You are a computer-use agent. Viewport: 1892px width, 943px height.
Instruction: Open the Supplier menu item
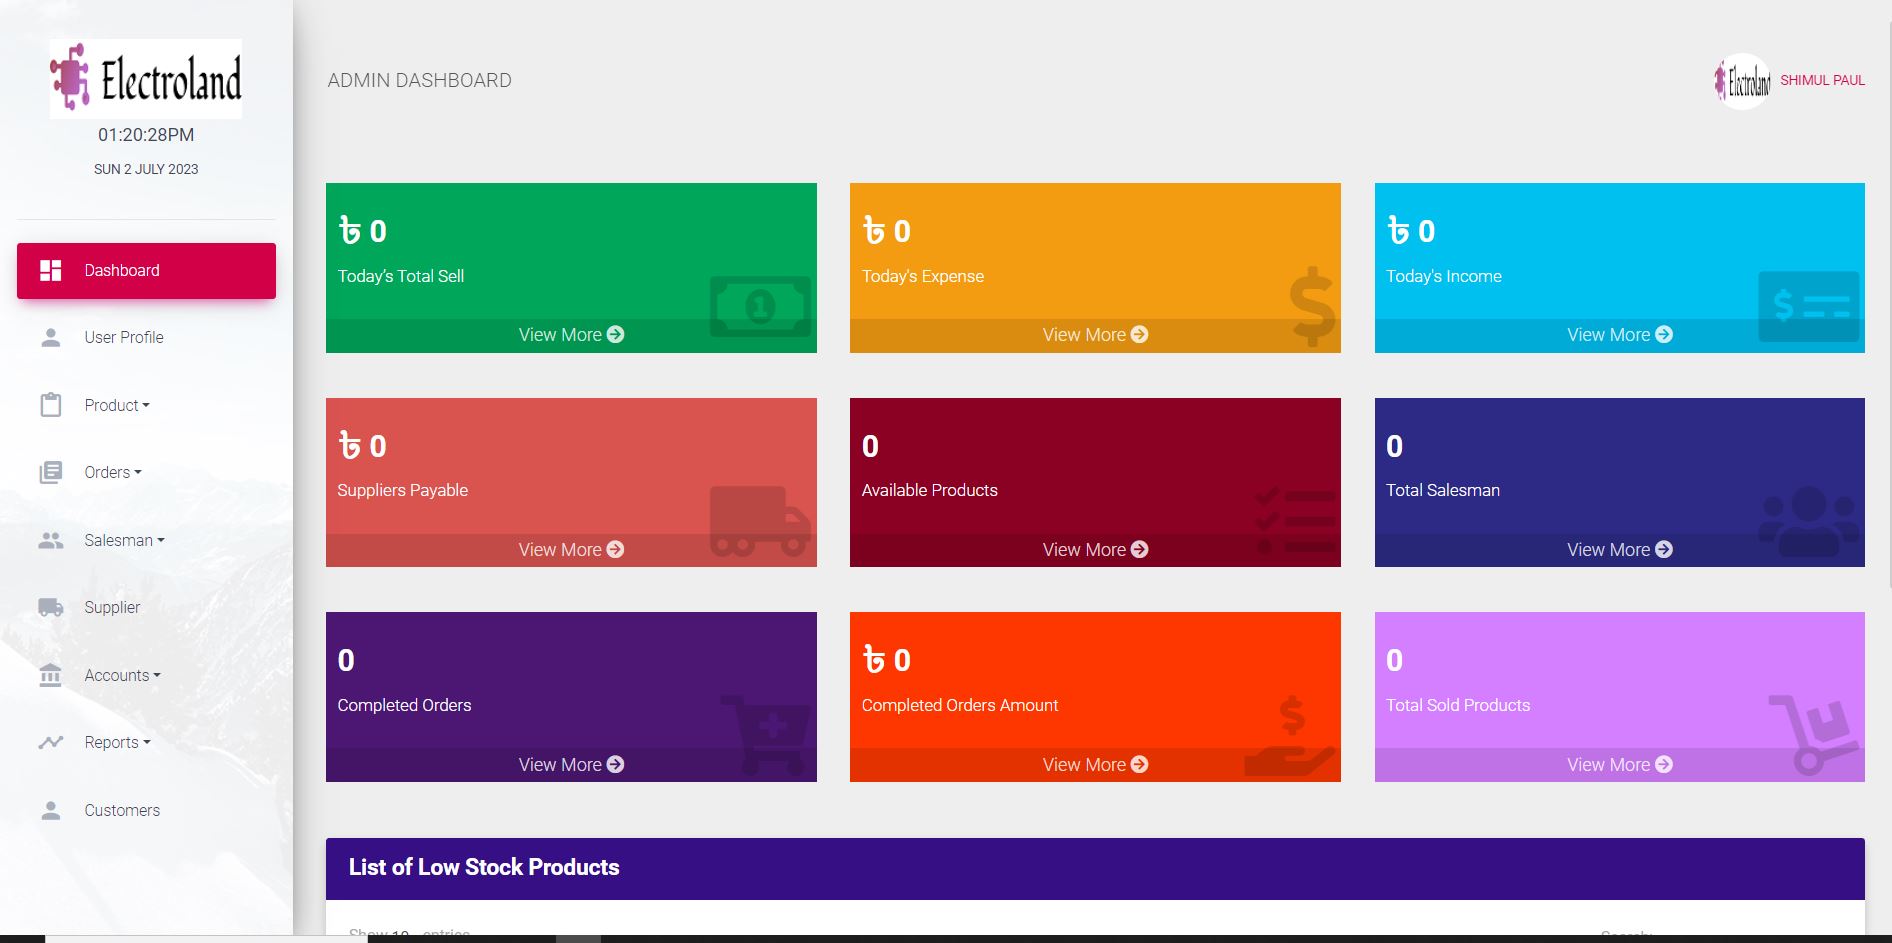pyautogui.click(x=112, y=607)
